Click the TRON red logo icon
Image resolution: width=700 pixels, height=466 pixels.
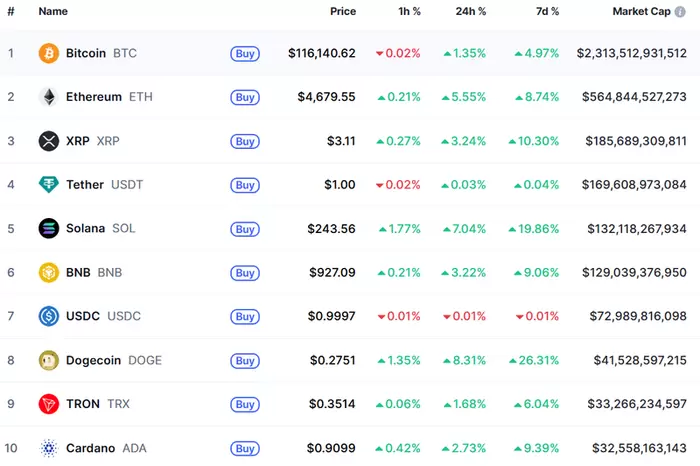(49, 404)
